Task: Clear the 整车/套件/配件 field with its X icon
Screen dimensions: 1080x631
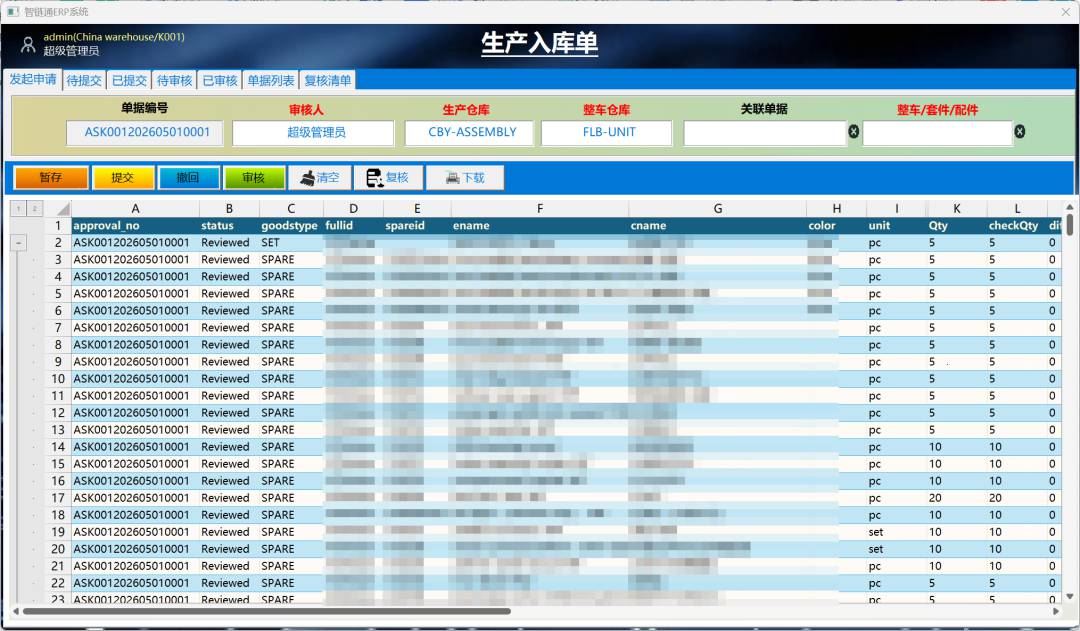Action: pos(1019,132)
